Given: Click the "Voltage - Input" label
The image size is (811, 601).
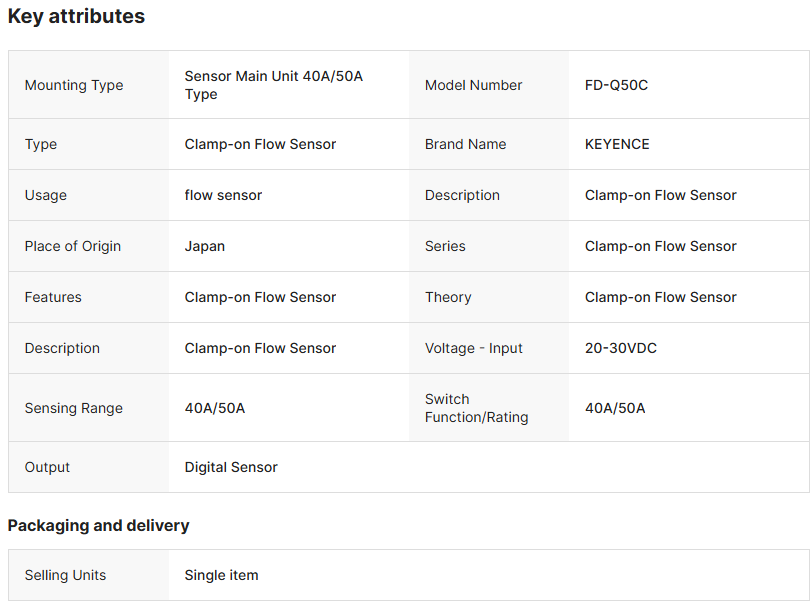Looking at the screenshot, I should point(474,348).
